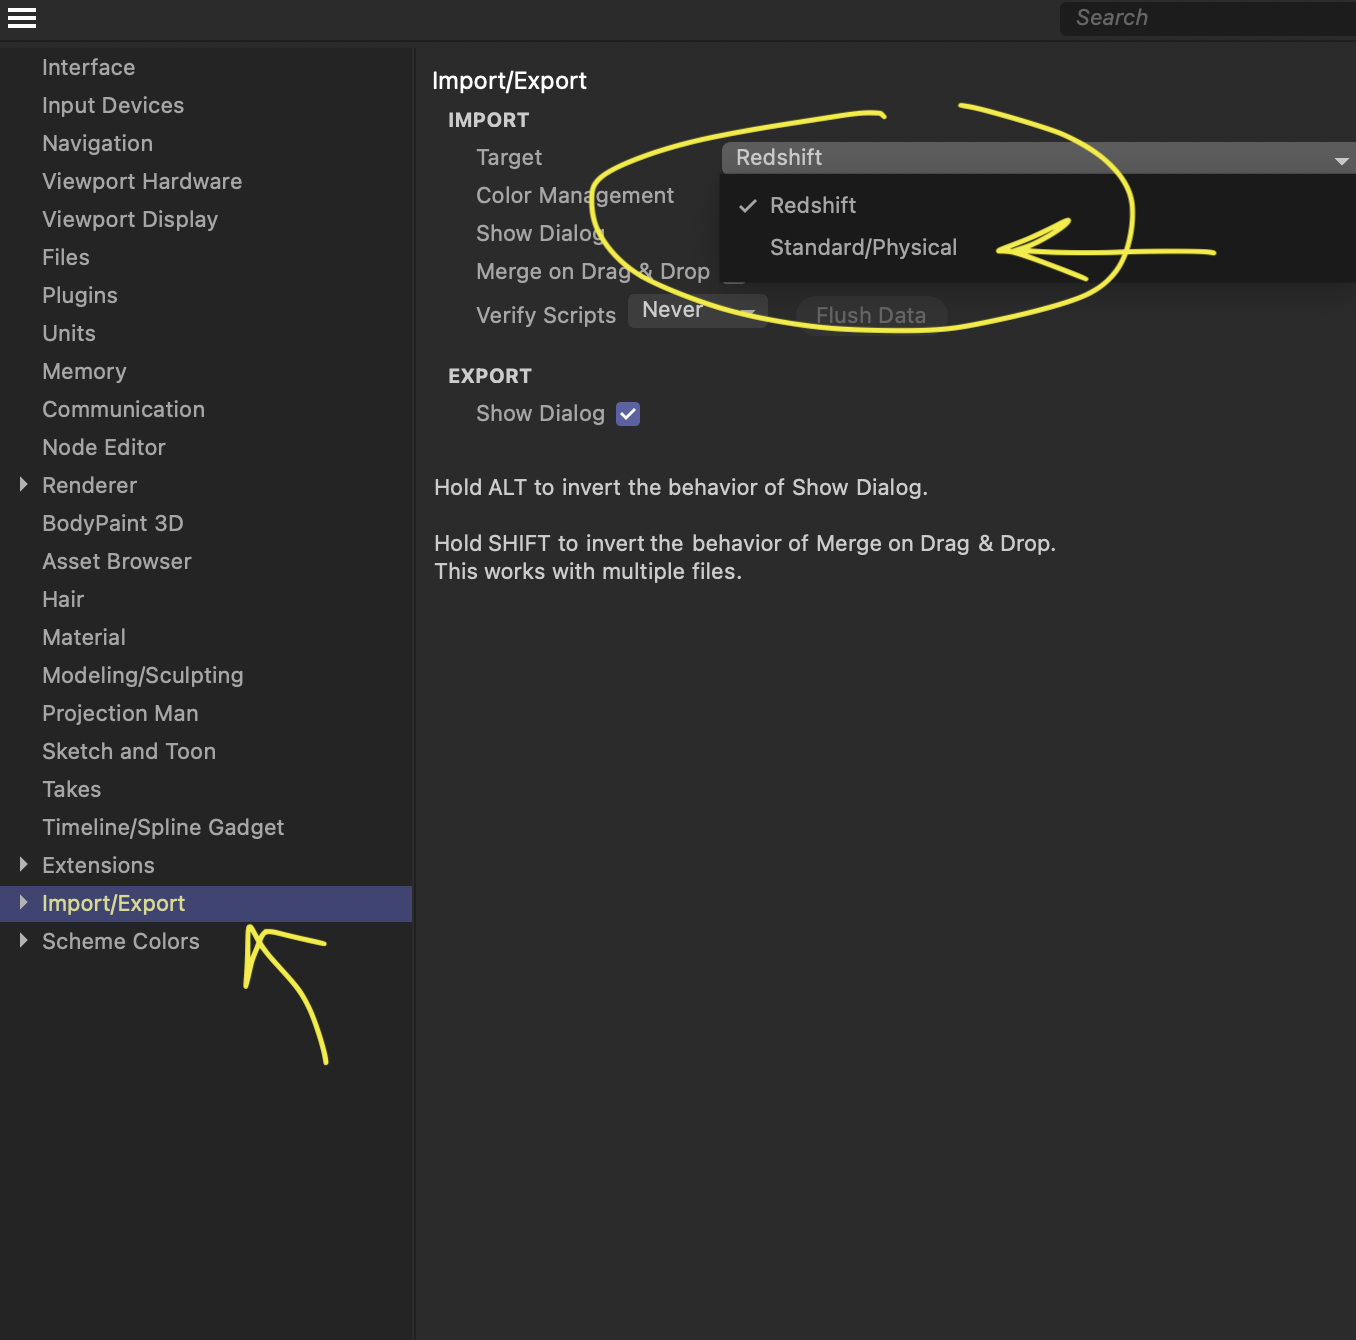Select Asset Browser category
The height and width of the screenshot is (1340, 1356).
pyautogui.click(x=117, y=561)
